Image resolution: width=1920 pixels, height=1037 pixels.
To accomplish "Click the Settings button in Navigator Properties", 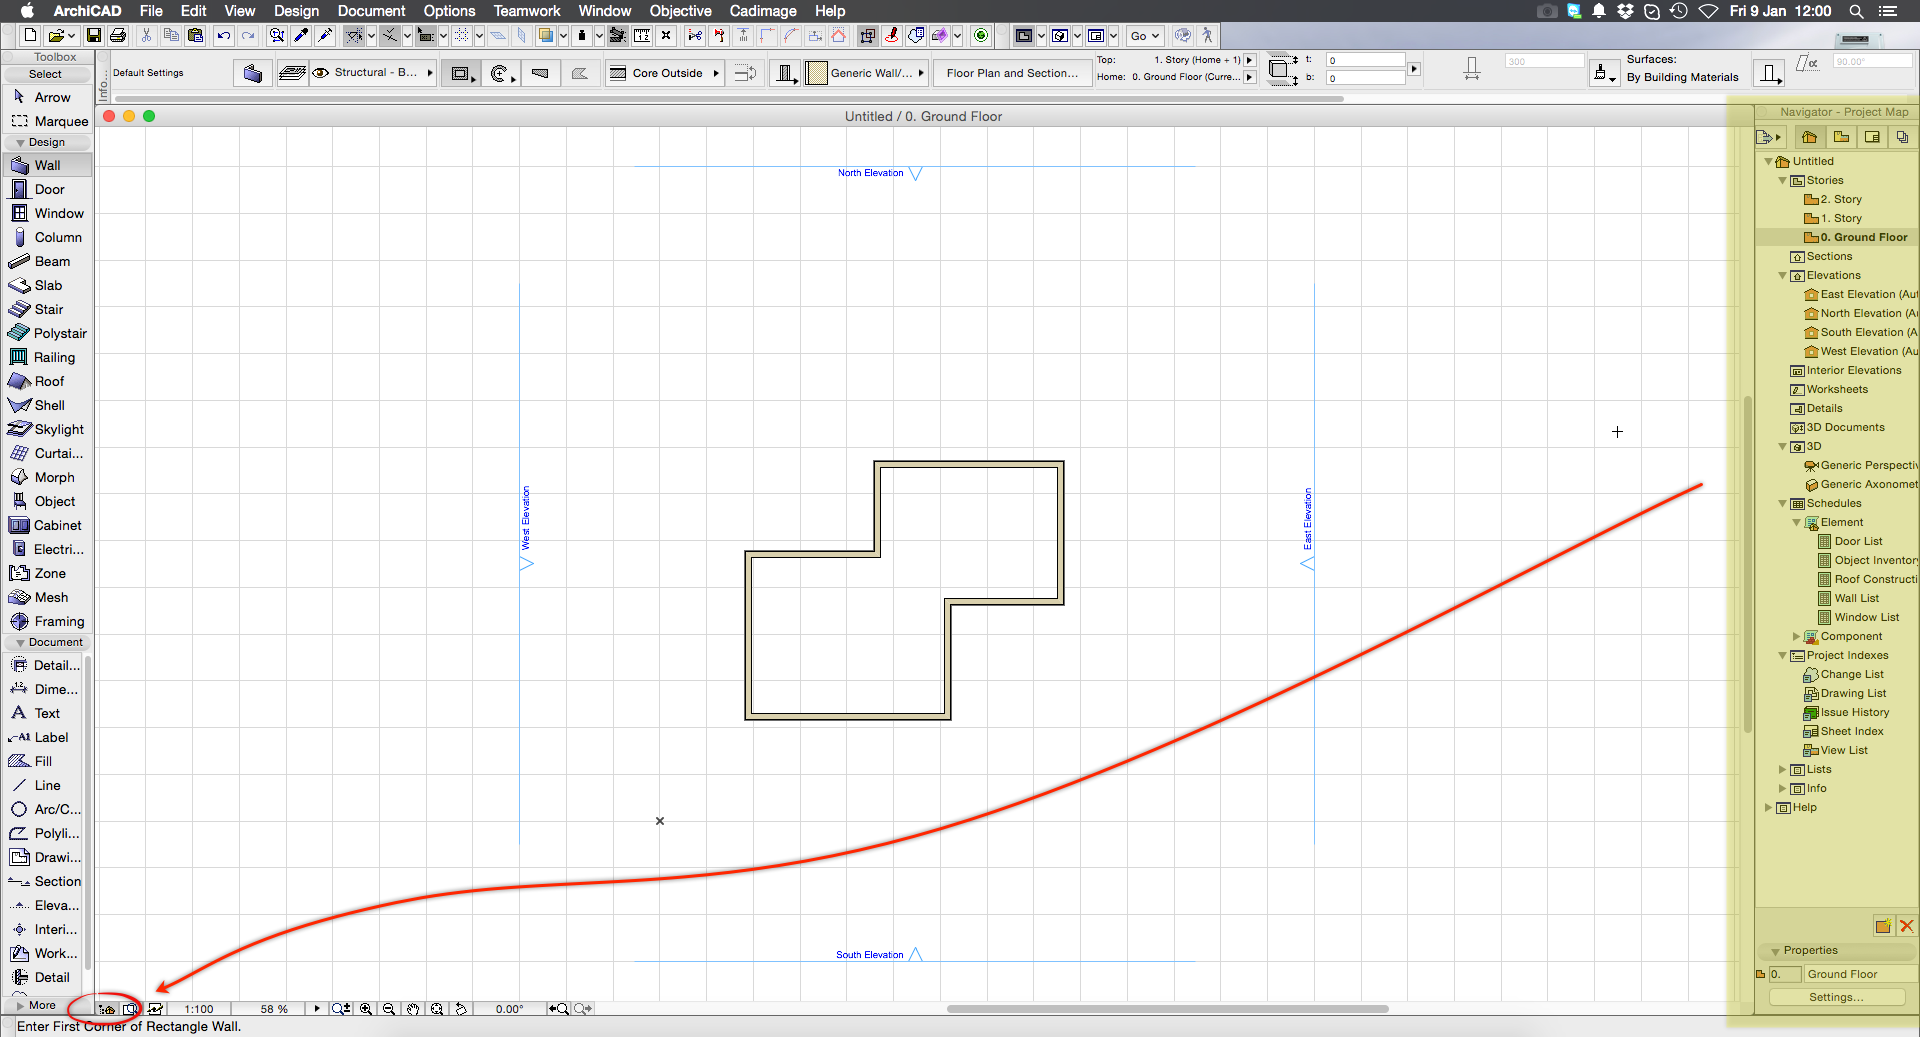I will click(x=1836, y=997).
